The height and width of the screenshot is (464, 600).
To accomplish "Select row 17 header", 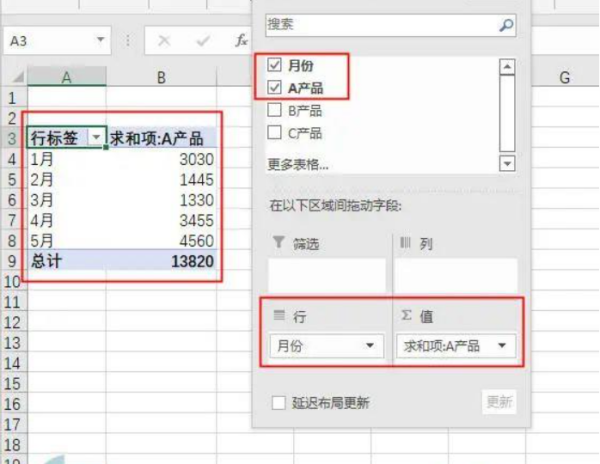I will tap(13, 425).
